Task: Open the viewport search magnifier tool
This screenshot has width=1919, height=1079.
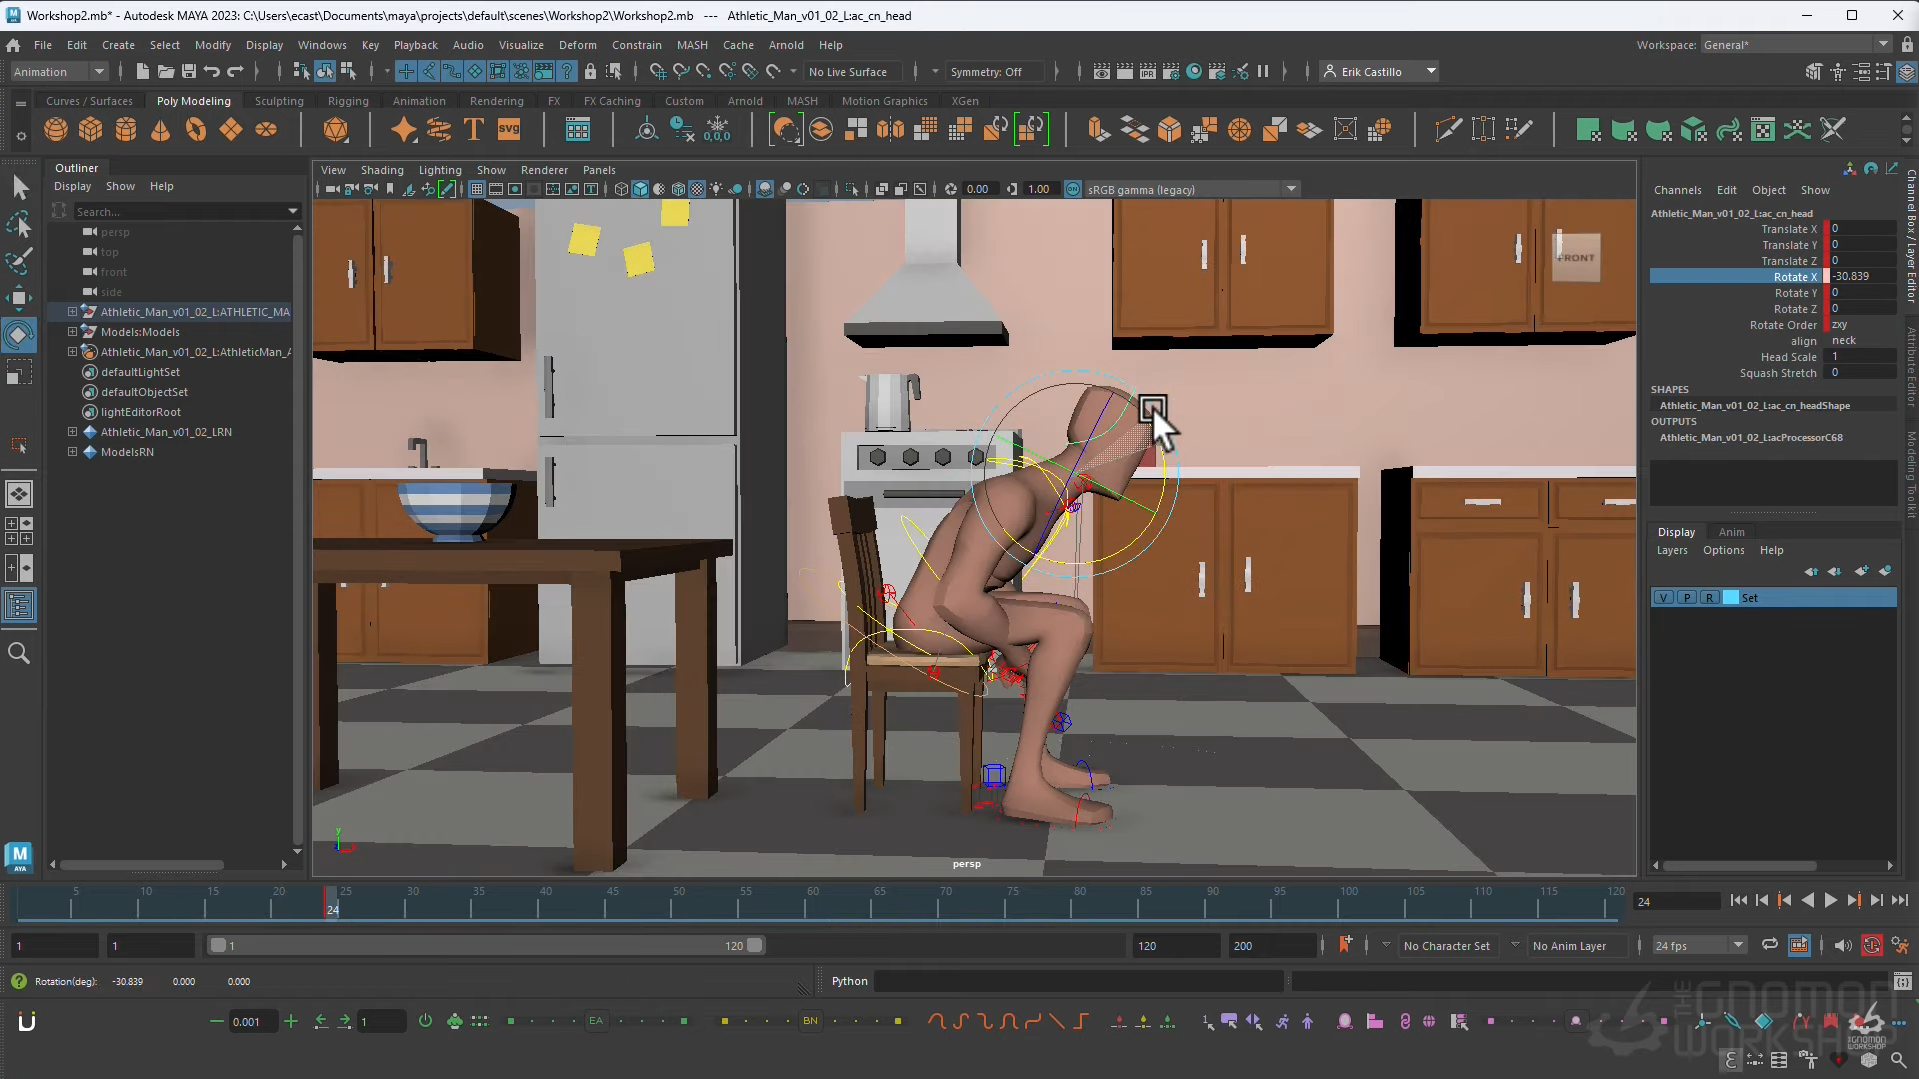Action: 19,653
